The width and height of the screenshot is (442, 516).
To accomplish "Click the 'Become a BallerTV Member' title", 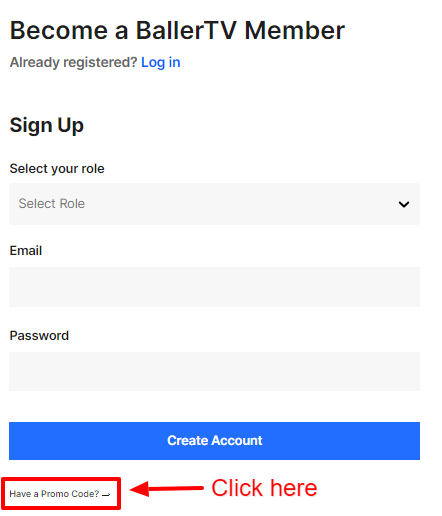I will pos(177,30).
